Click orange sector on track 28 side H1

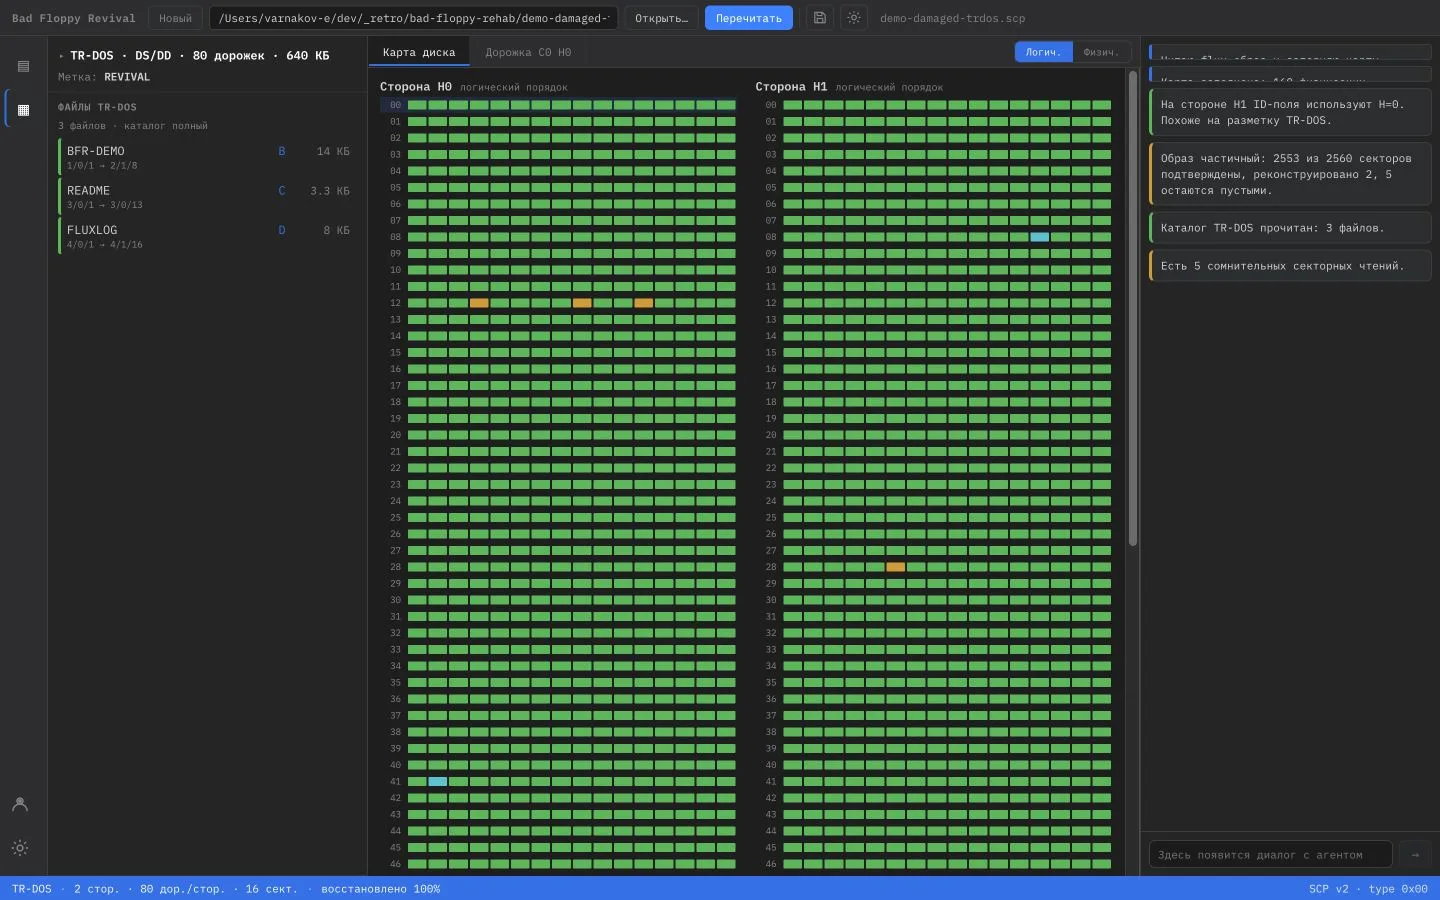896,567
